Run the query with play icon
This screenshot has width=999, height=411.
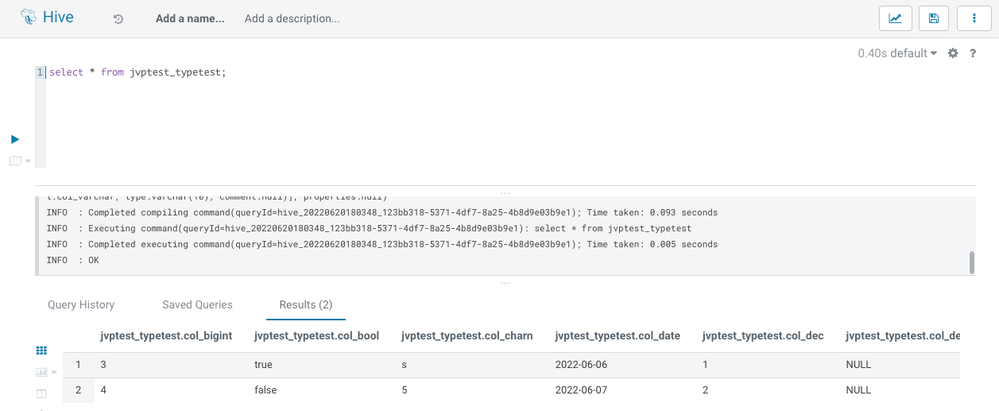pyautogui.click(x=15, y=140)
